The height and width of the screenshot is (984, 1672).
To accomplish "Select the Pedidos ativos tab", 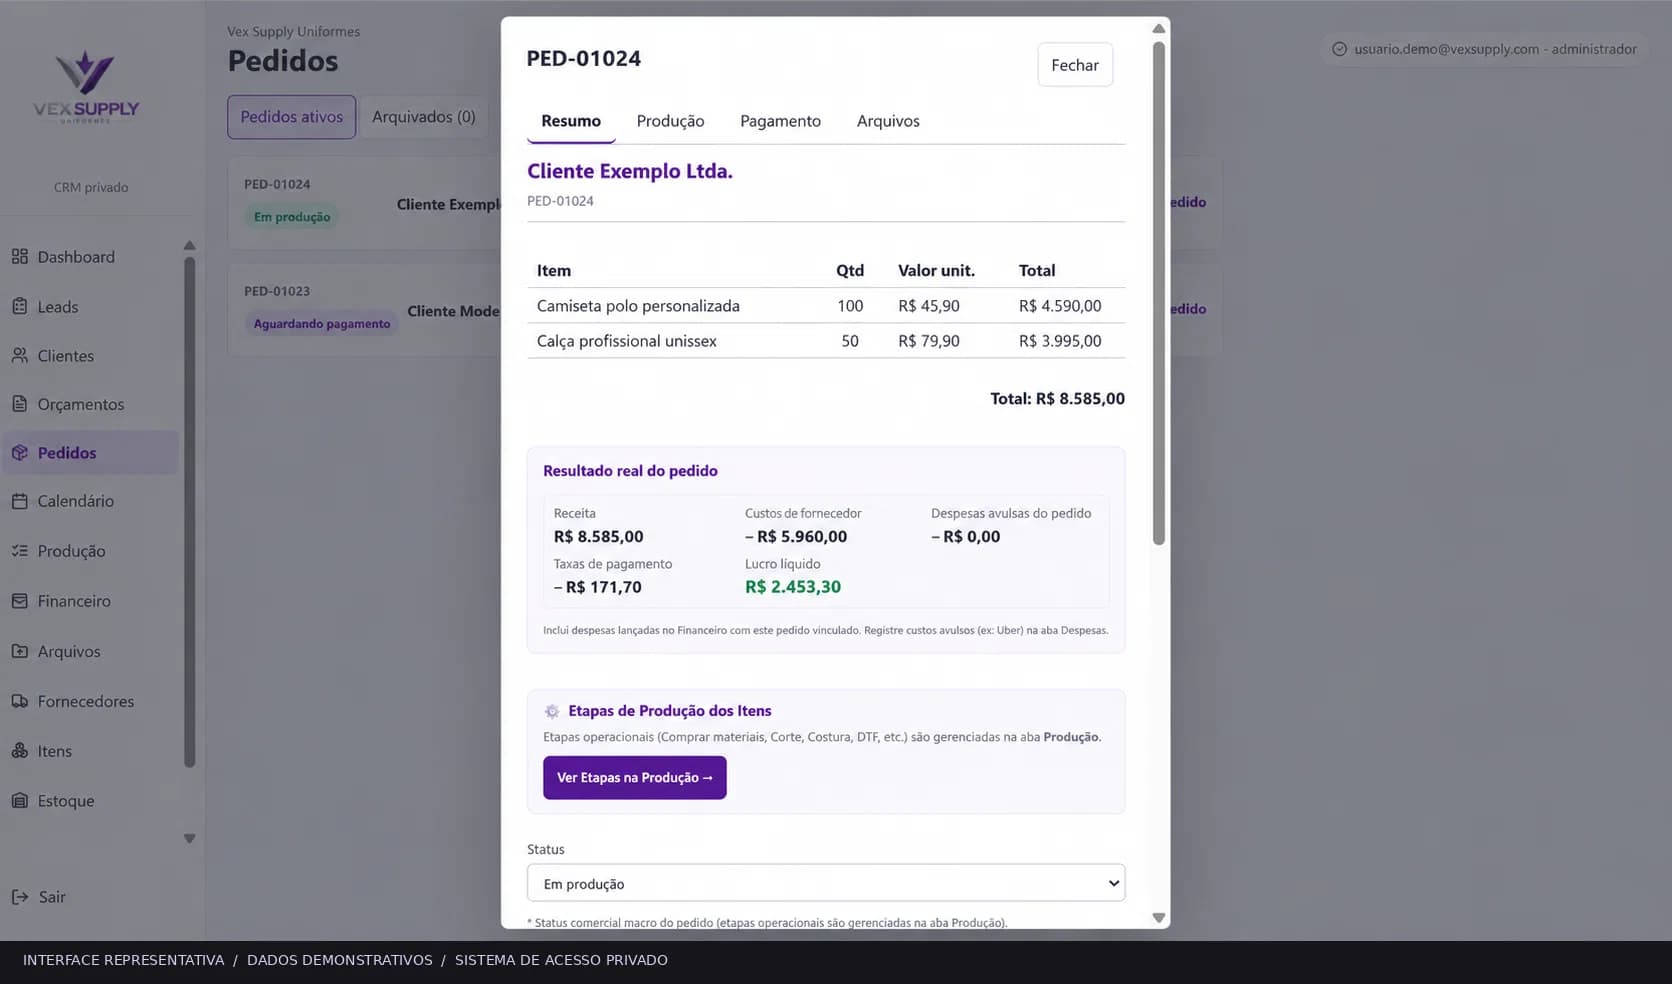I will point(291,117).
